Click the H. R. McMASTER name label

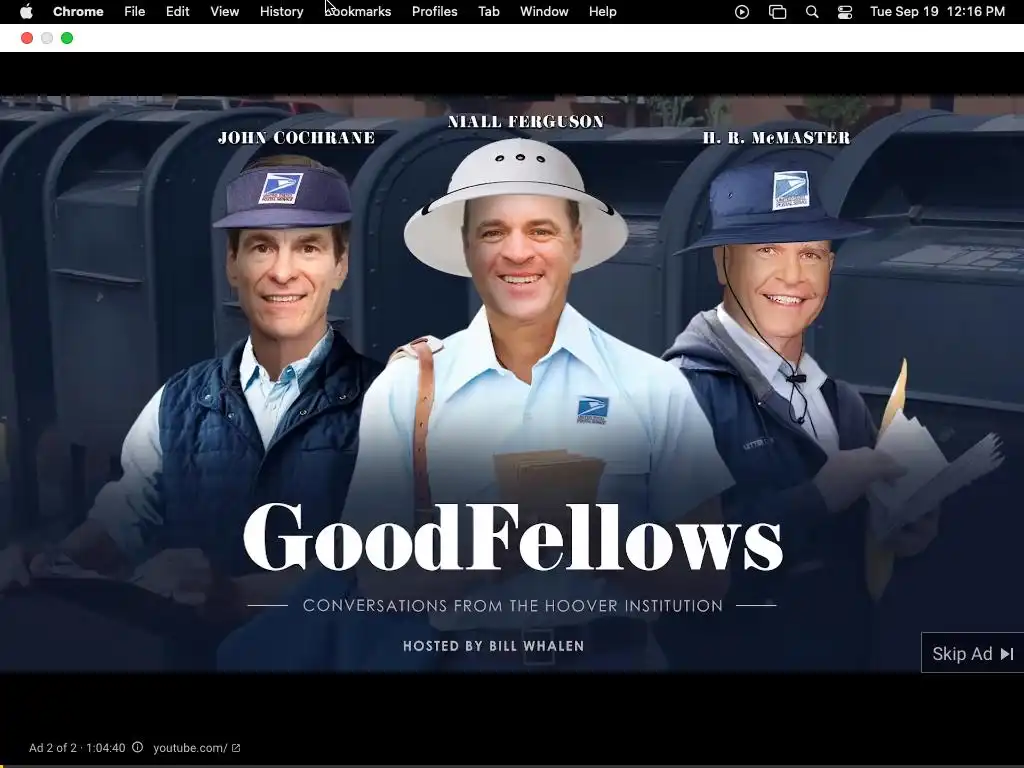point(776,138)
